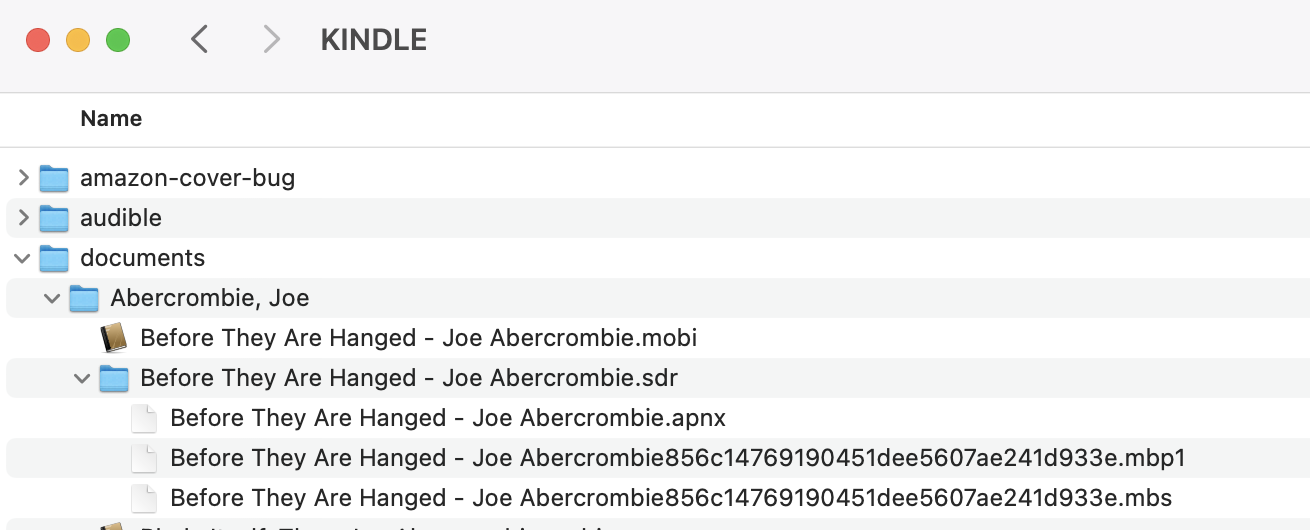
Task: Select the file name ending in .mbp1
Action: pyautogui.click(x=677, y=458)
